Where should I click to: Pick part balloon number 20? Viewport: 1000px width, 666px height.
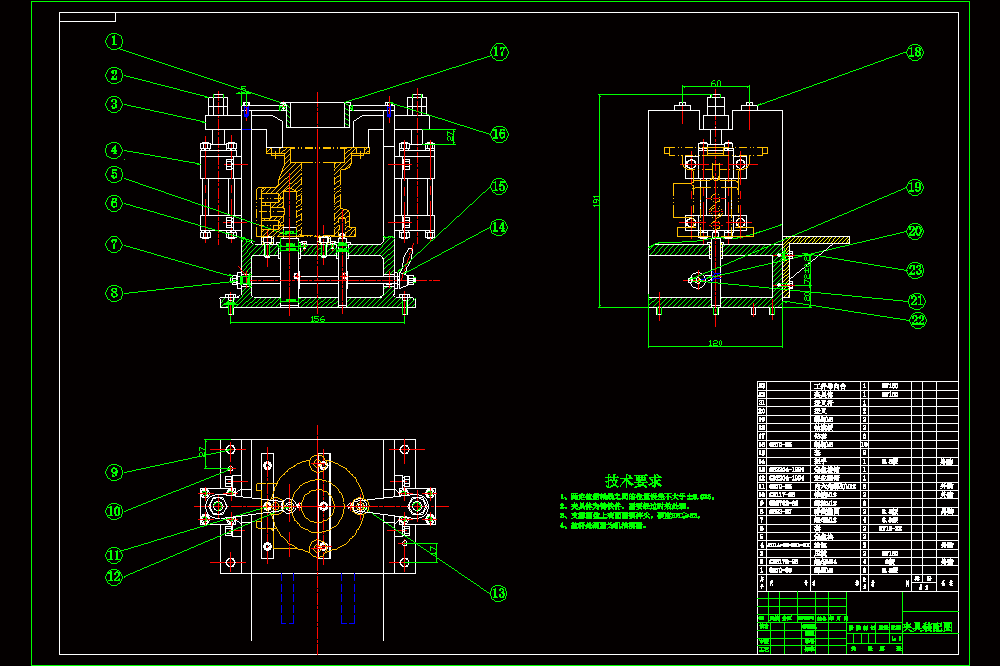pyautogui.click(x=915, y=232)
